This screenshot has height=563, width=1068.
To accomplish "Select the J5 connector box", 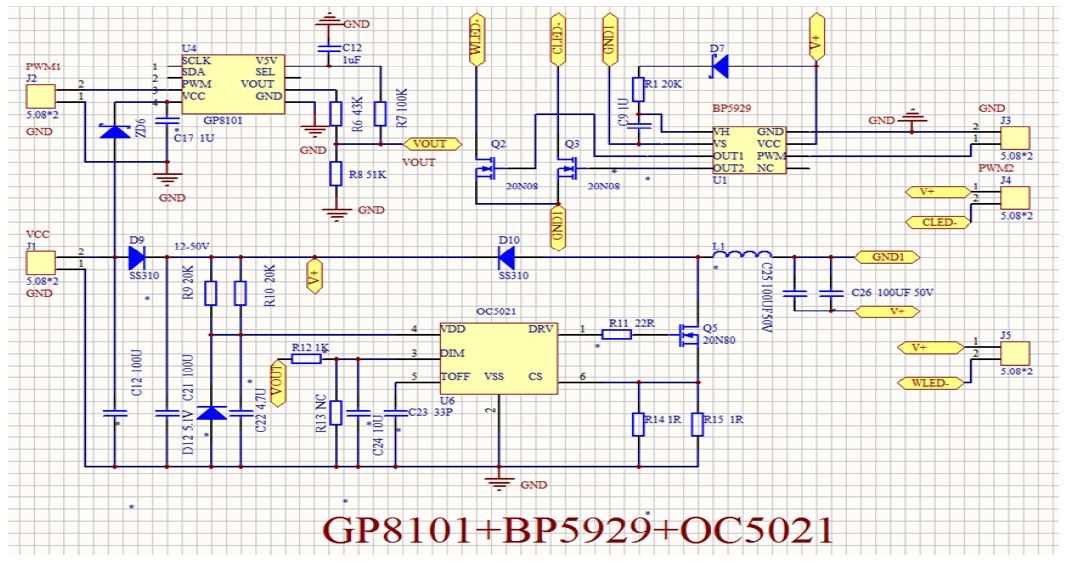I will [x=1015, y=354].
